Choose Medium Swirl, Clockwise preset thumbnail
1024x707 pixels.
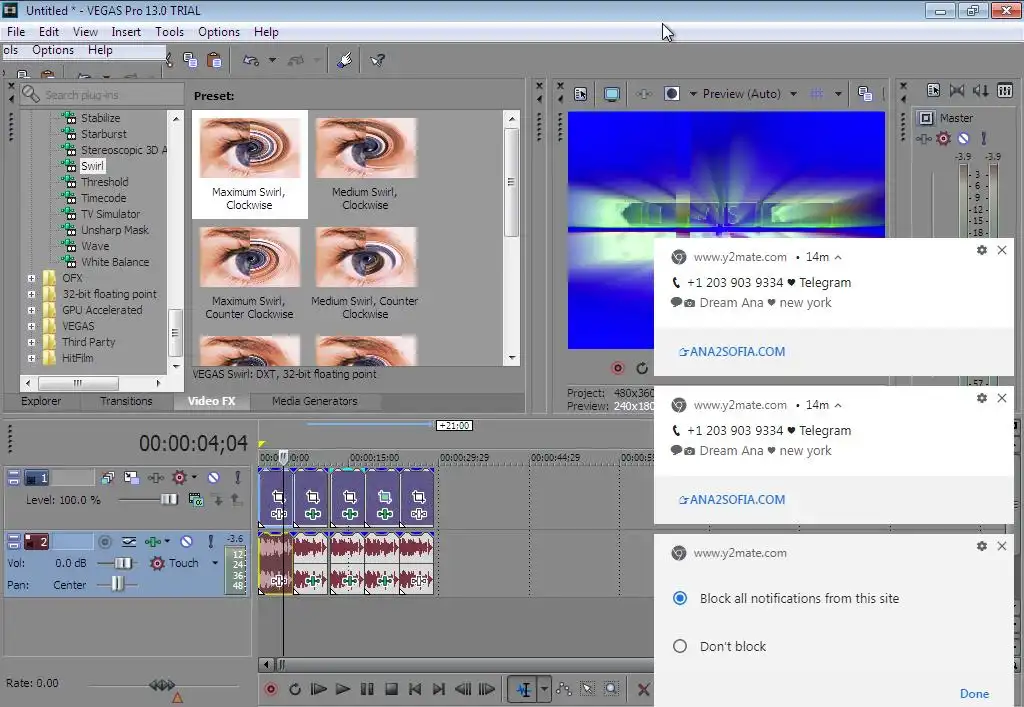366,149
